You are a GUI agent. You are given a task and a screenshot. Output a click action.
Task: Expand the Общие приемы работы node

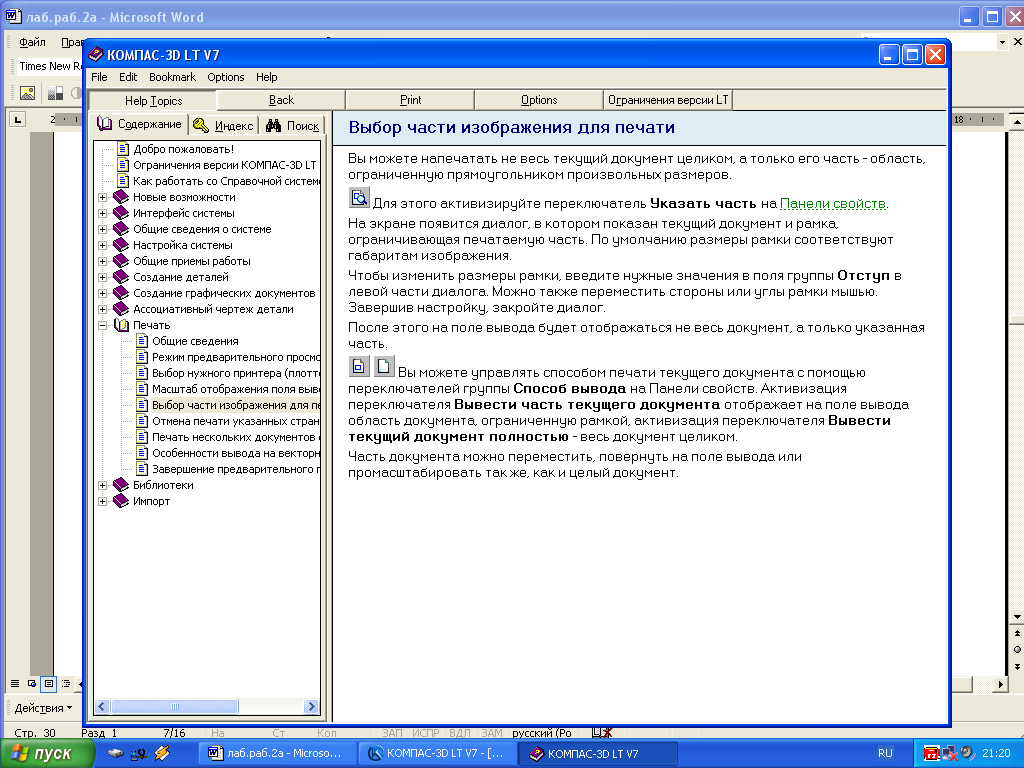tap(103, 261)
